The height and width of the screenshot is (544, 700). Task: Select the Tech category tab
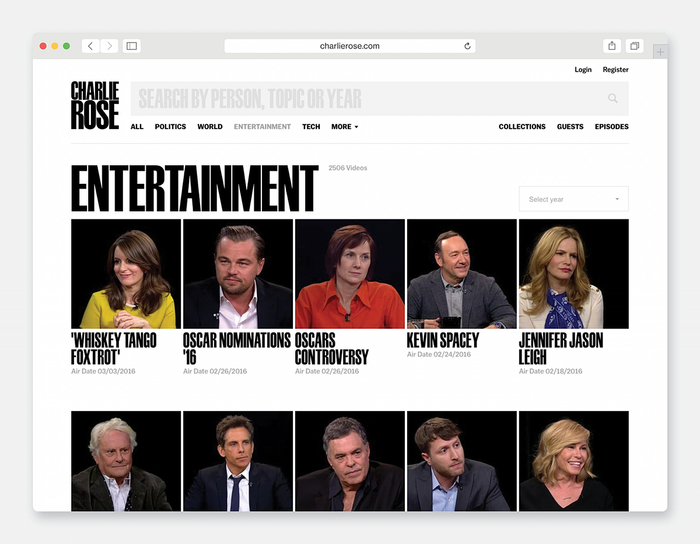(x=311, y=127)
